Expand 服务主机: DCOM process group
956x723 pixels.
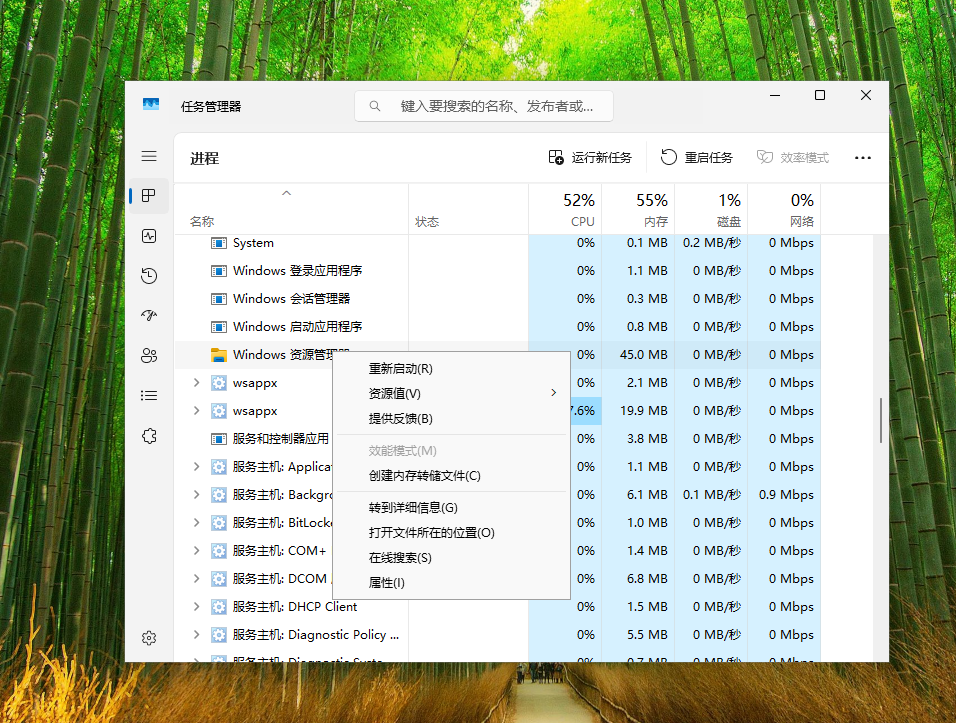196,579
